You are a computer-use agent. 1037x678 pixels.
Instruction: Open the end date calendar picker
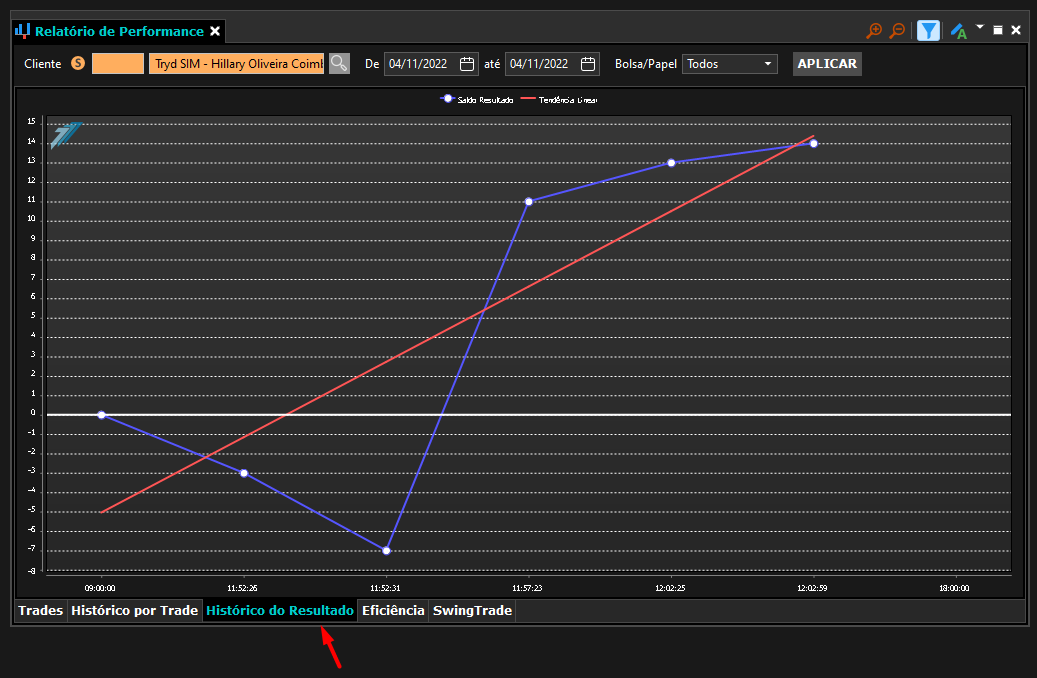(588, 64)
